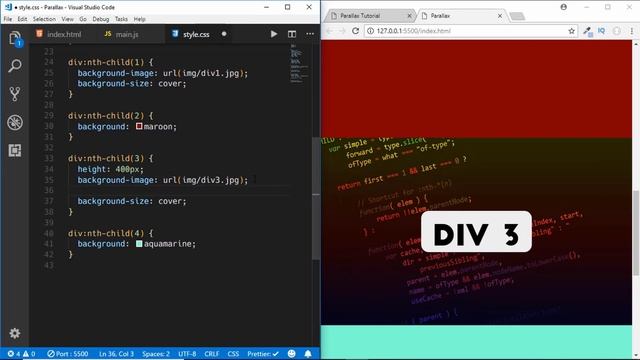This screenshot has height=360, width=640.
Task: Click the Ln 36, Col 3 status entry
Action: click(x=116, y=354)
